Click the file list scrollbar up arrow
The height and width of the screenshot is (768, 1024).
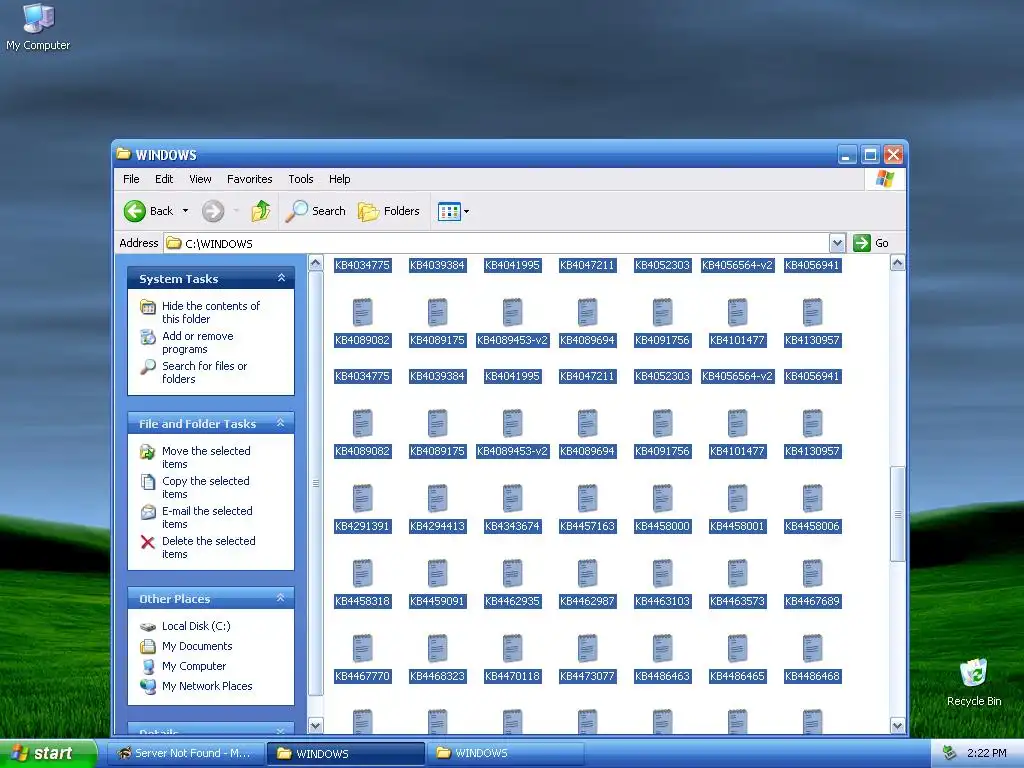click(897, 263)
